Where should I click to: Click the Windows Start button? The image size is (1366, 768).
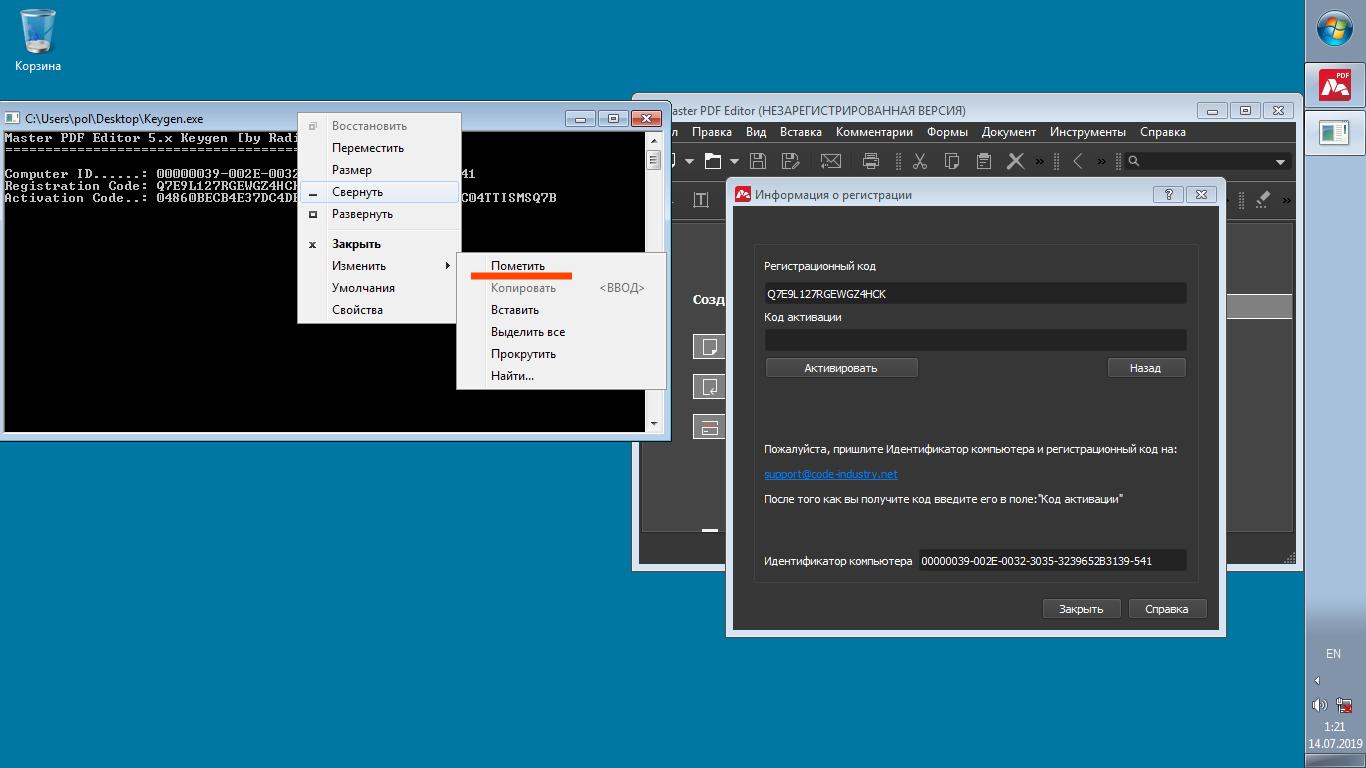pos(1335,30)
